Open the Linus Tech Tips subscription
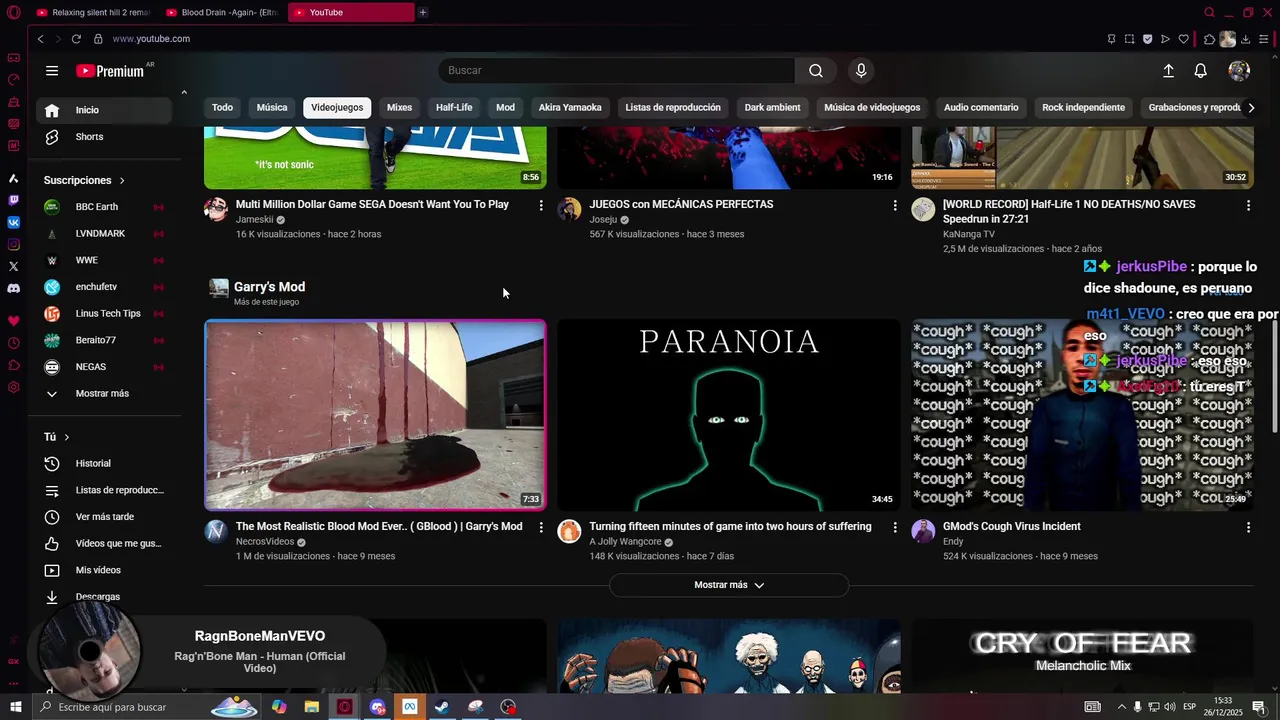Screen dimensions: 1280x720 [104, 314]
